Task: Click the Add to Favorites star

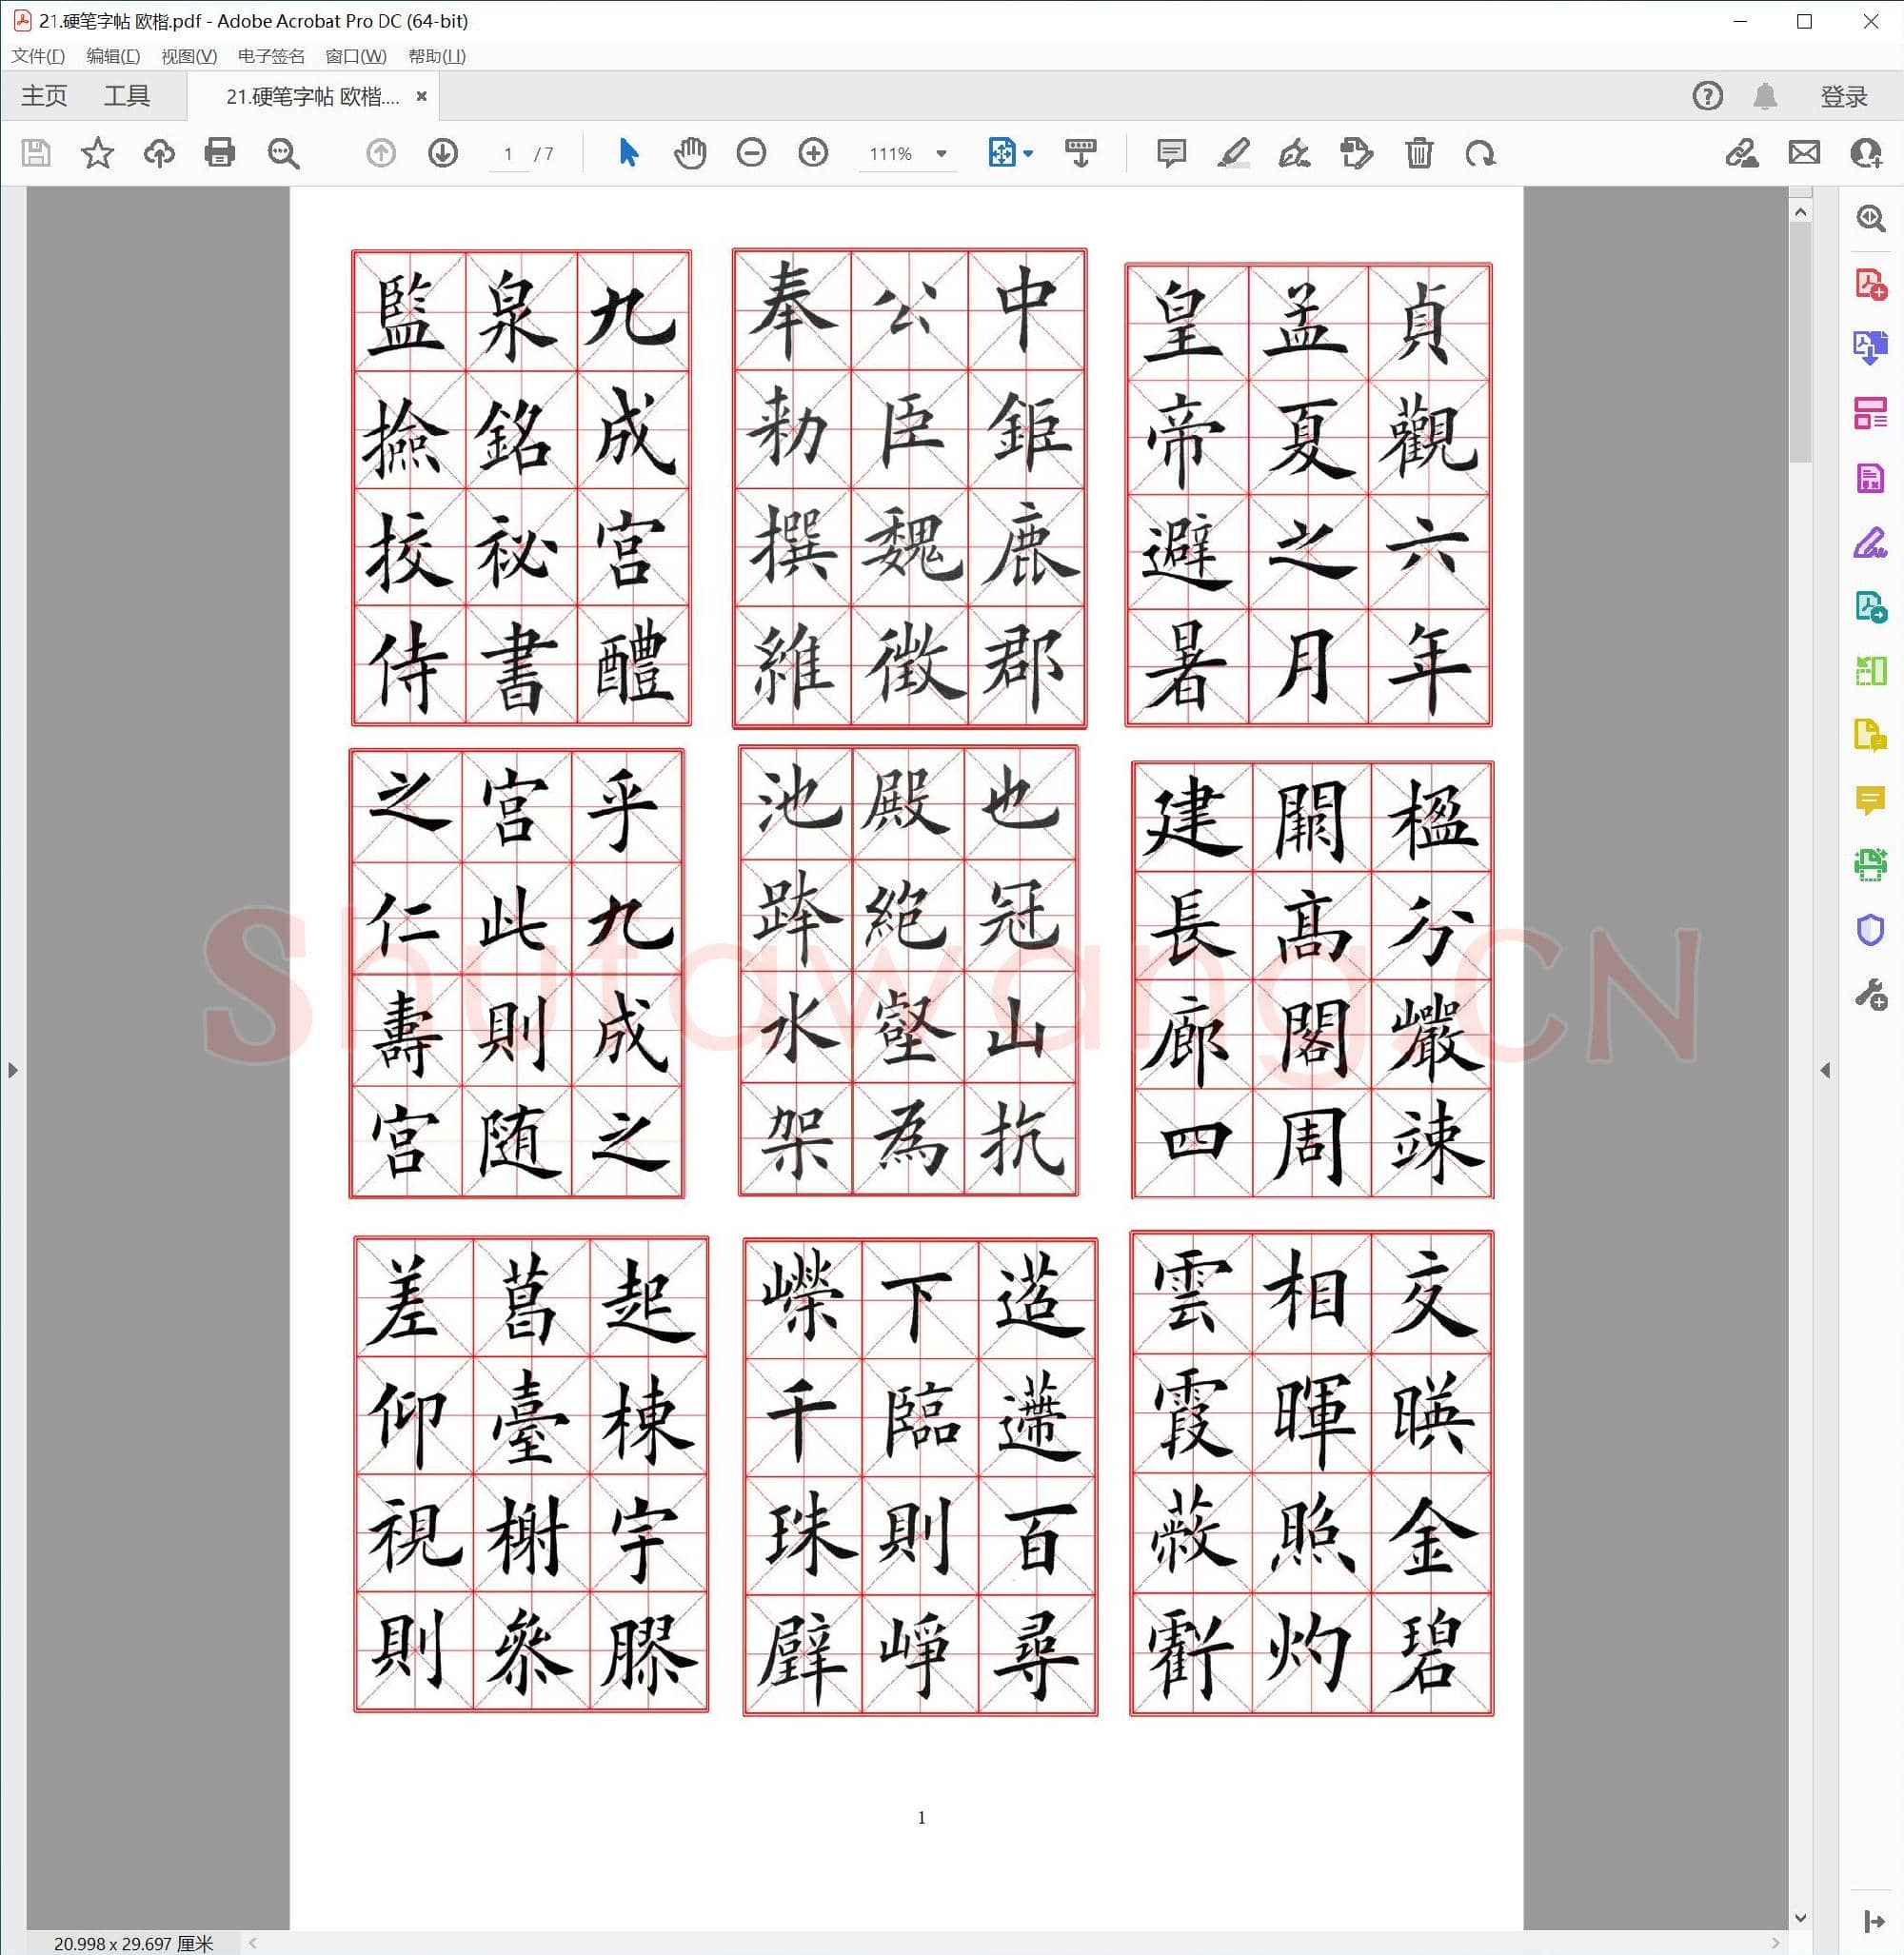Action: (97, 154)
